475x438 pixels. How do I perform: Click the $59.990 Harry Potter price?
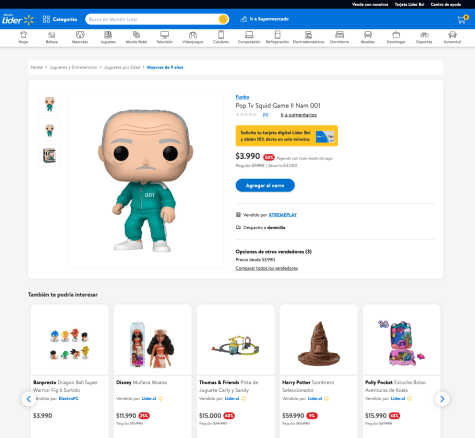pyautogui.click(x=293, y=416)
